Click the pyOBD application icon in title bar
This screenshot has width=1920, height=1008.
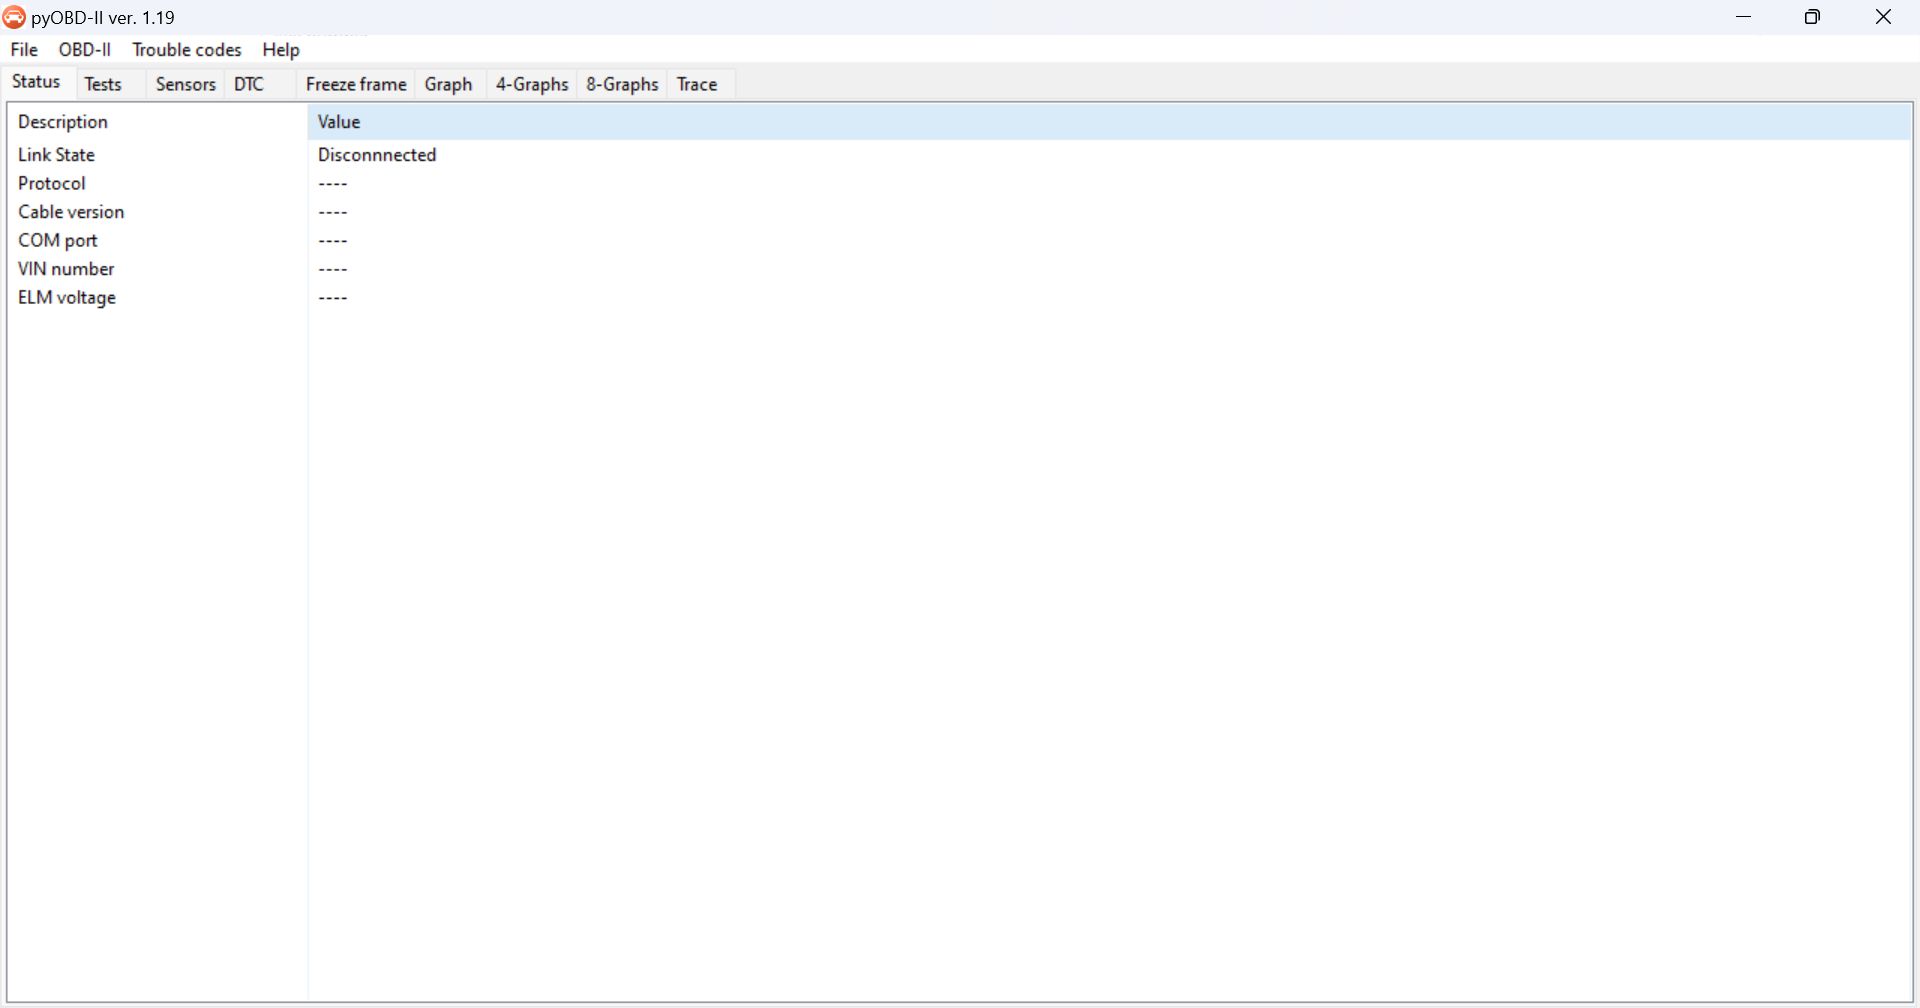pyautogui.click(x=13, y=17)
